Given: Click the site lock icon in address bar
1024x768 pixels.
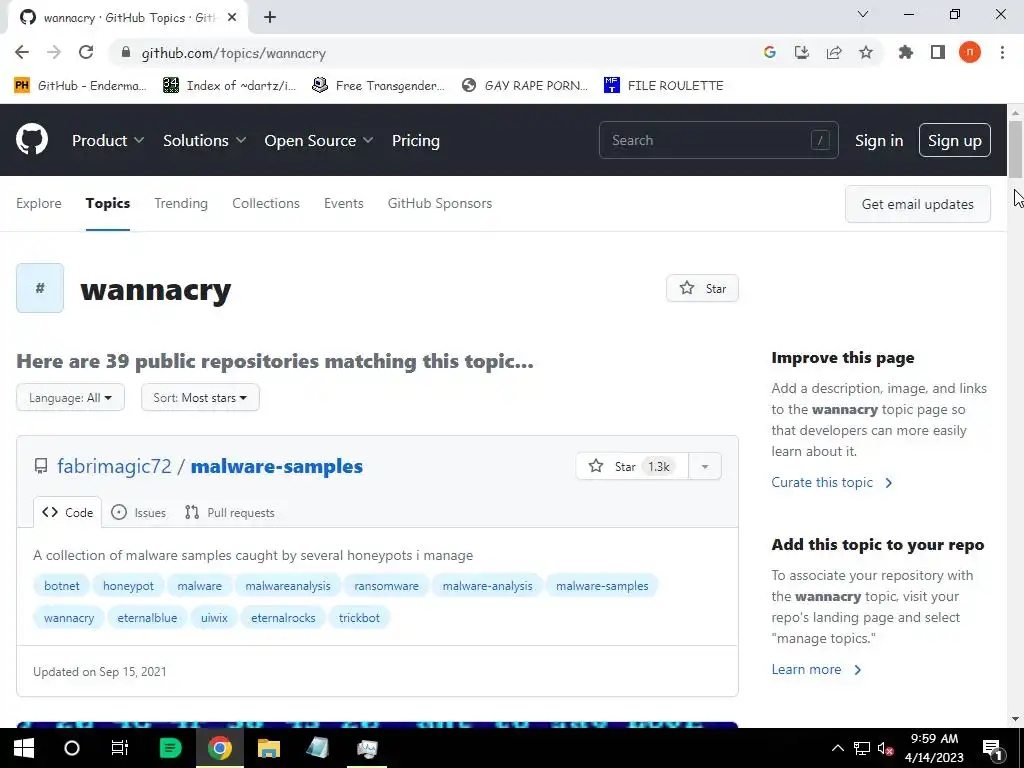Looking at the screenshot, I should point(126,53).
